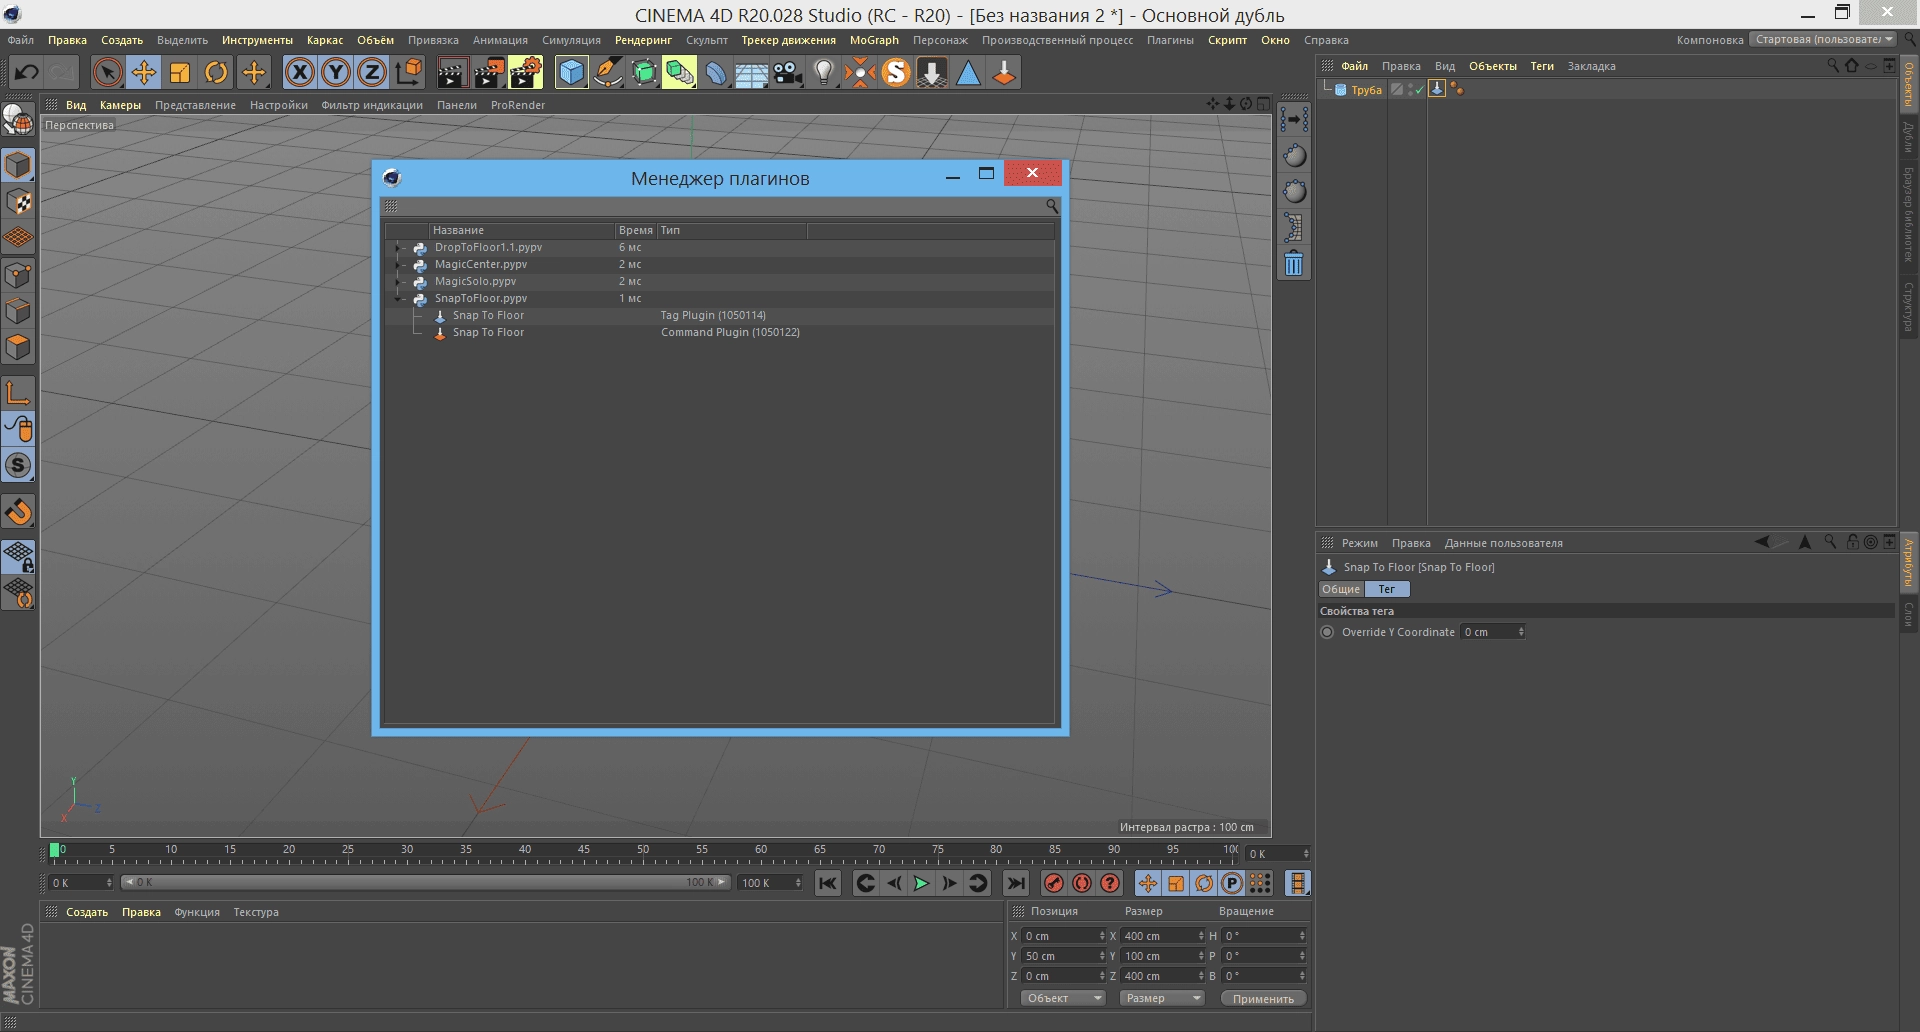Add a Light object

pyautogui.click(x=824, y=72)
